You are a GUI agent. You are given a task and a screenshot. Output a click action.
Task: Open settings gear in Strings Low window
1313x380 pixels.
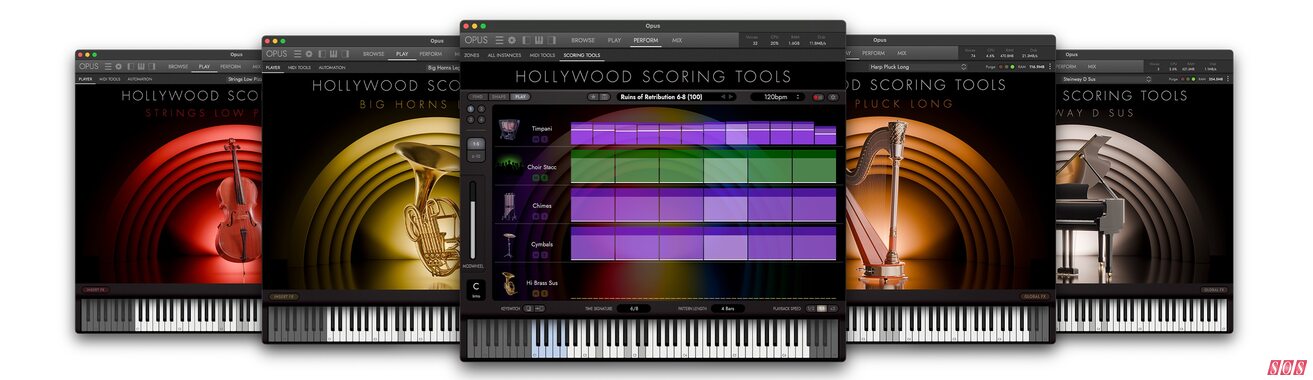click(x=118, y=66)
